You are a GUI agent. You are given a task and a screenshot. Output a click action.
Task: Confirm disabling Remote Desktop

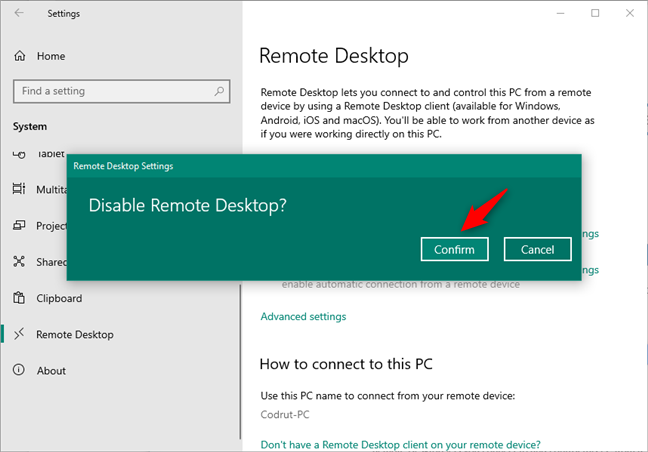pyautogui.click(x=455, y=249)
